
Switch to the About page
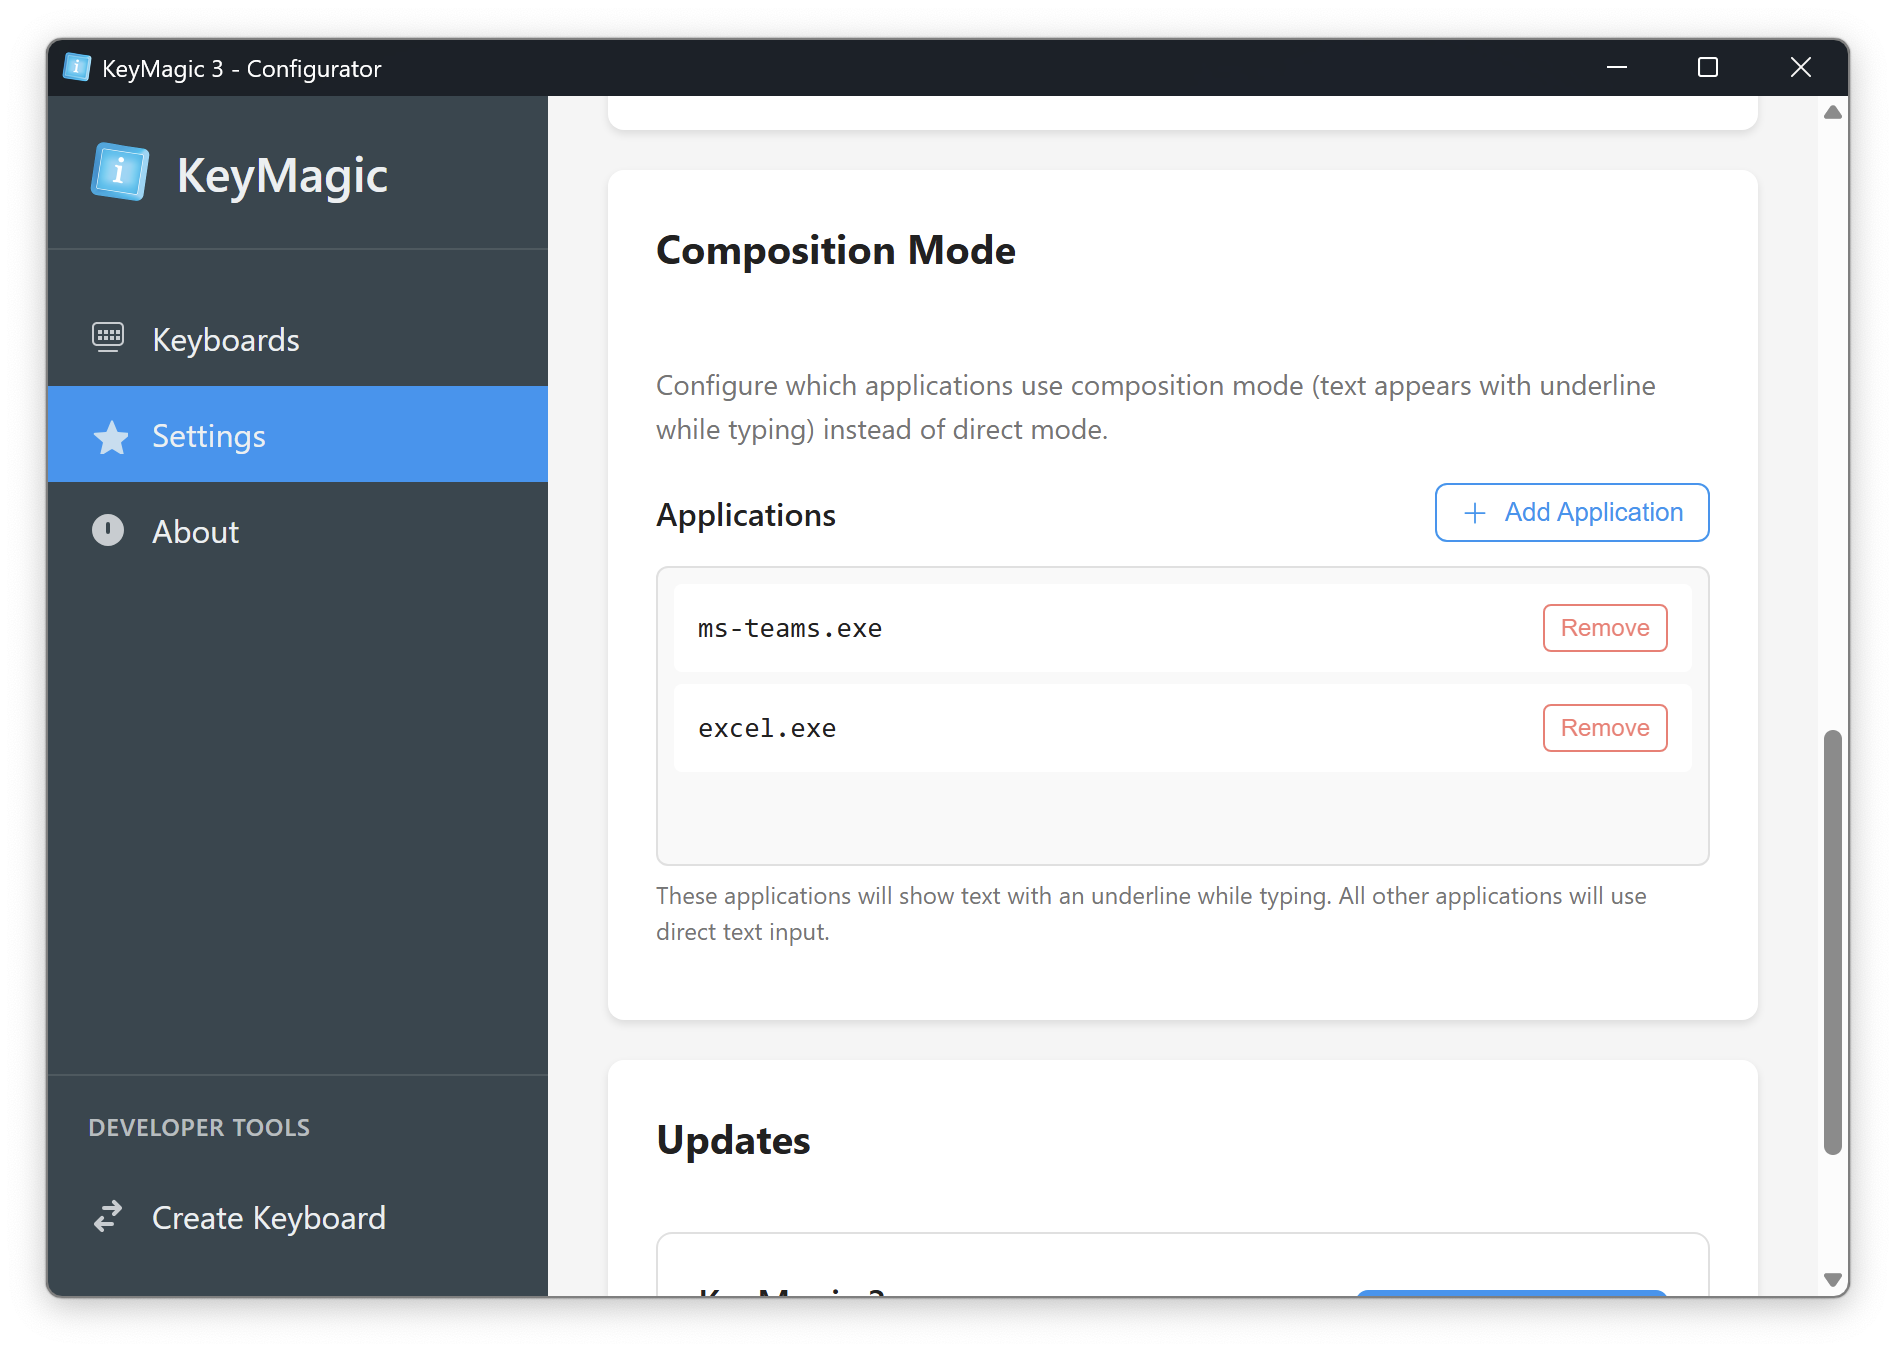click(195, 531)
